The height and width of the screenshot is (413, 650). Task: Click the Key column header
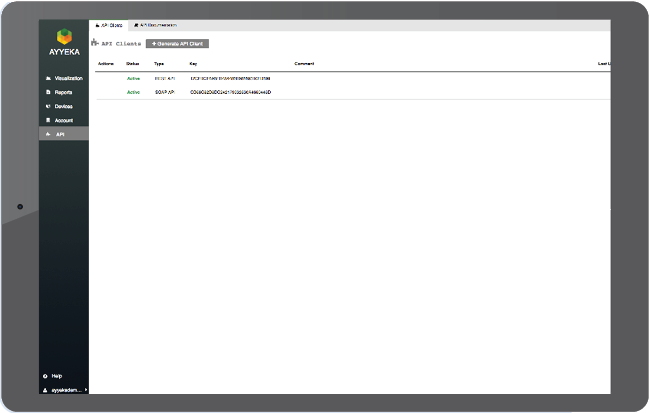pos(193,63)
